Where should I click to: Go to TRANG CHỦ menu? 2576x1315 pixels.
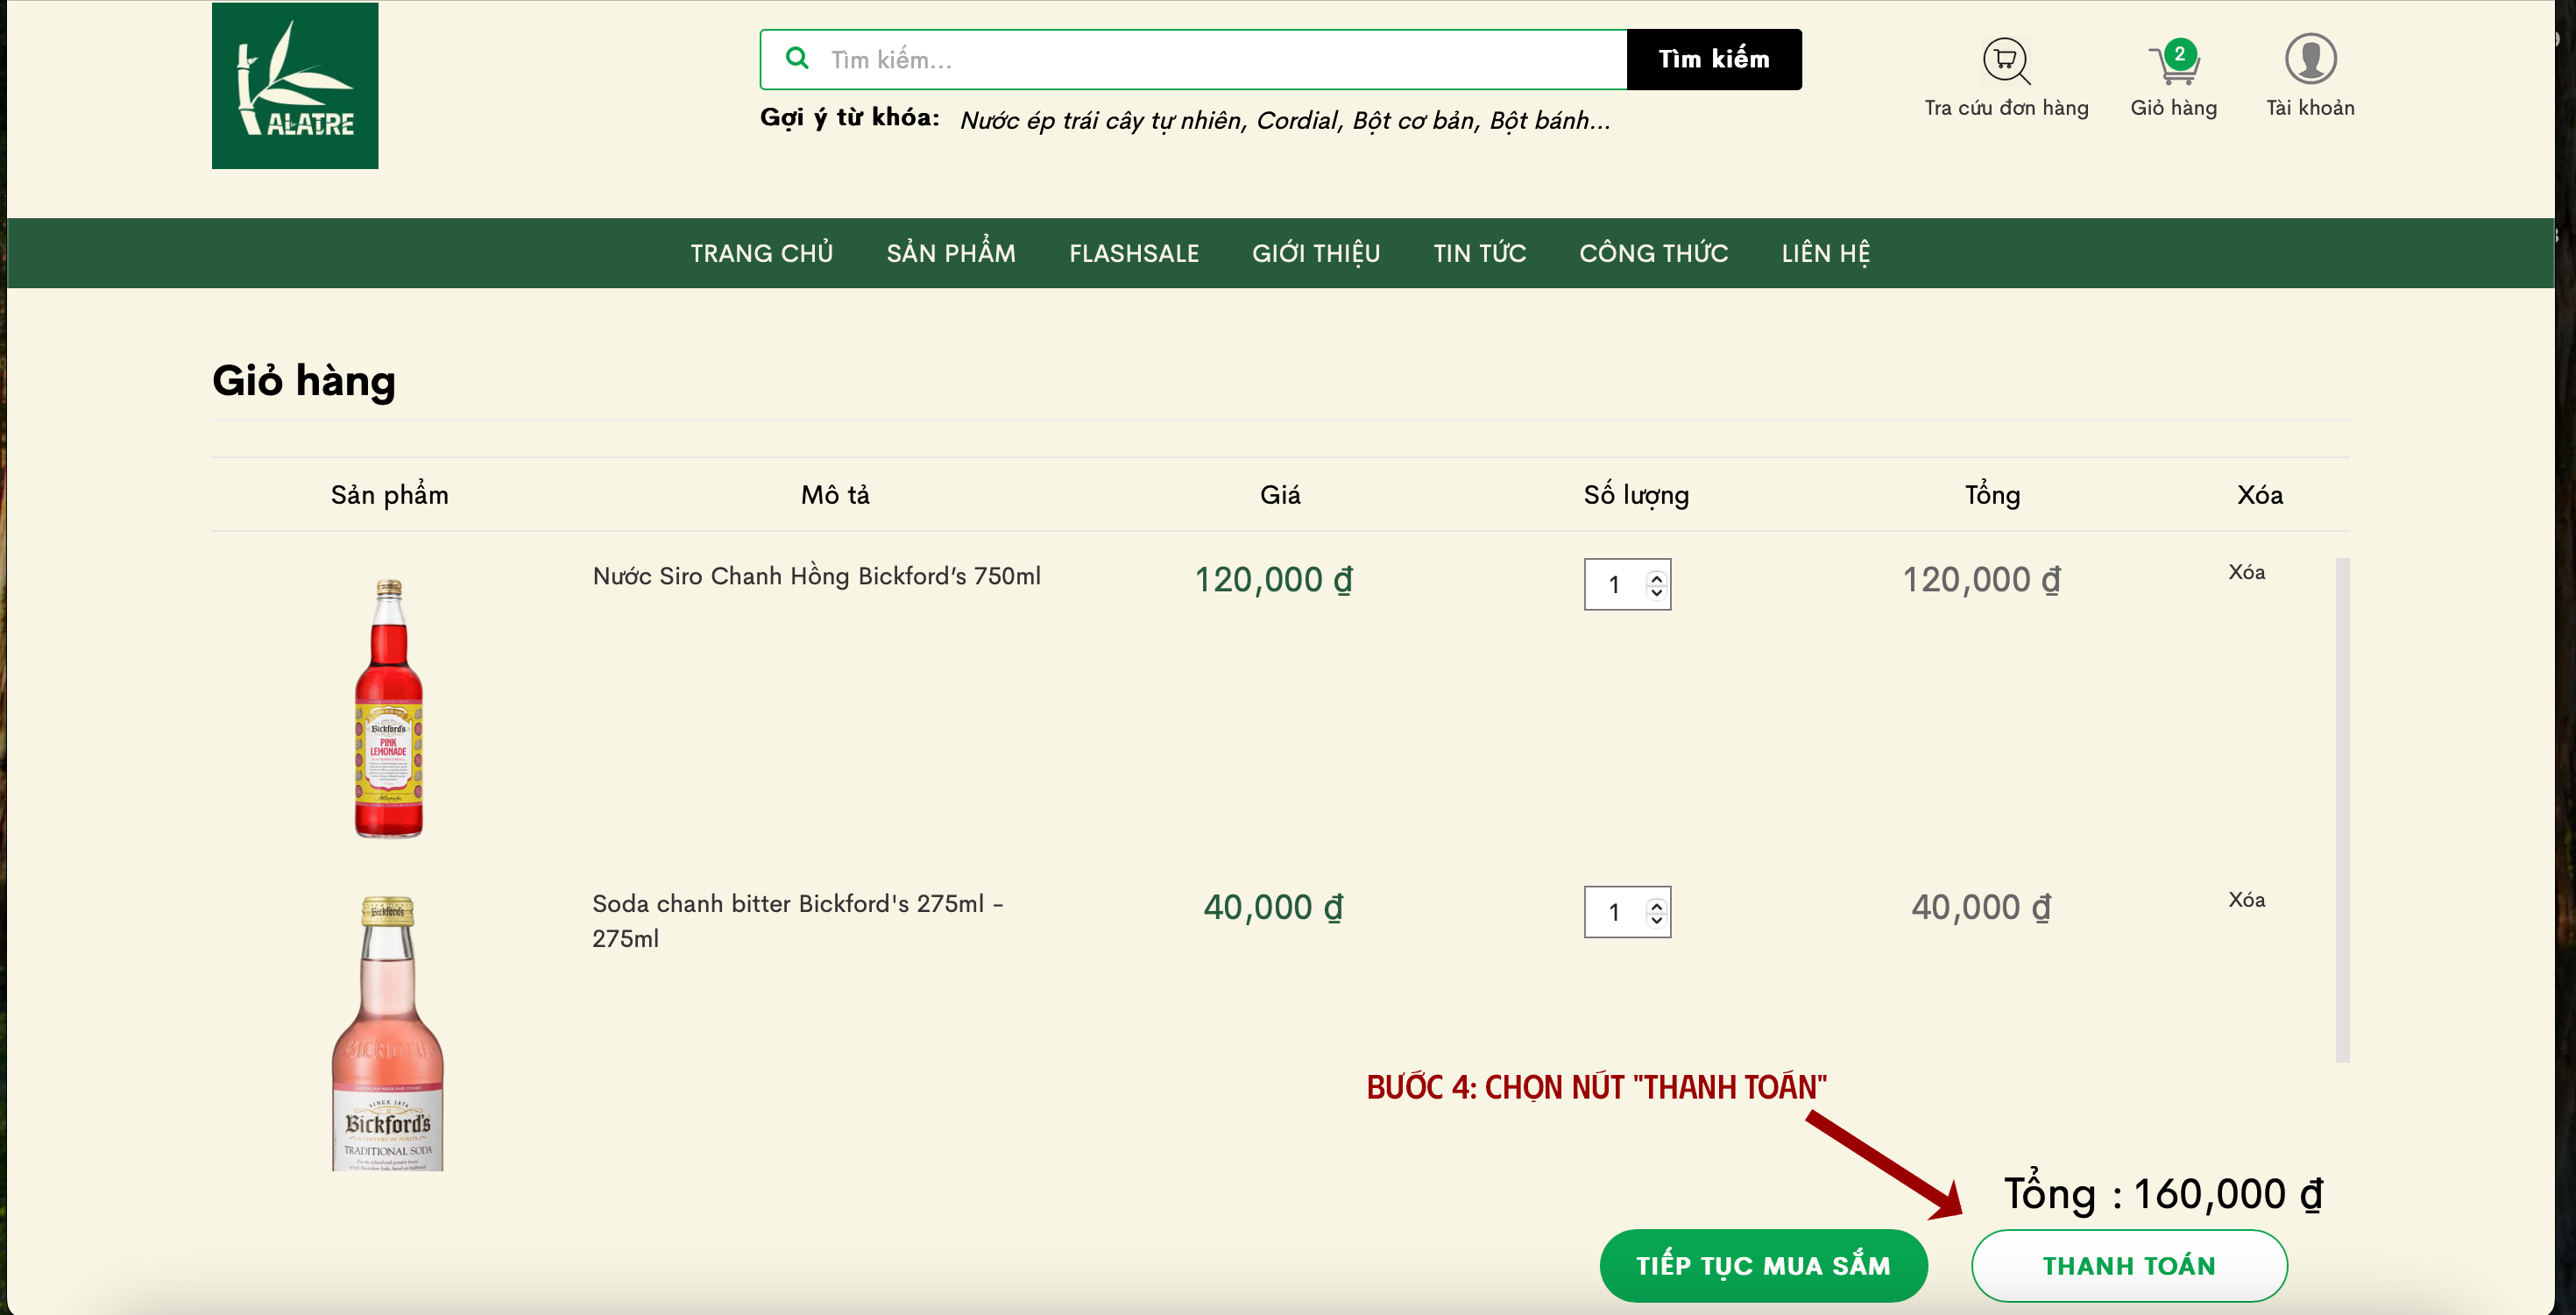(761, 253)
